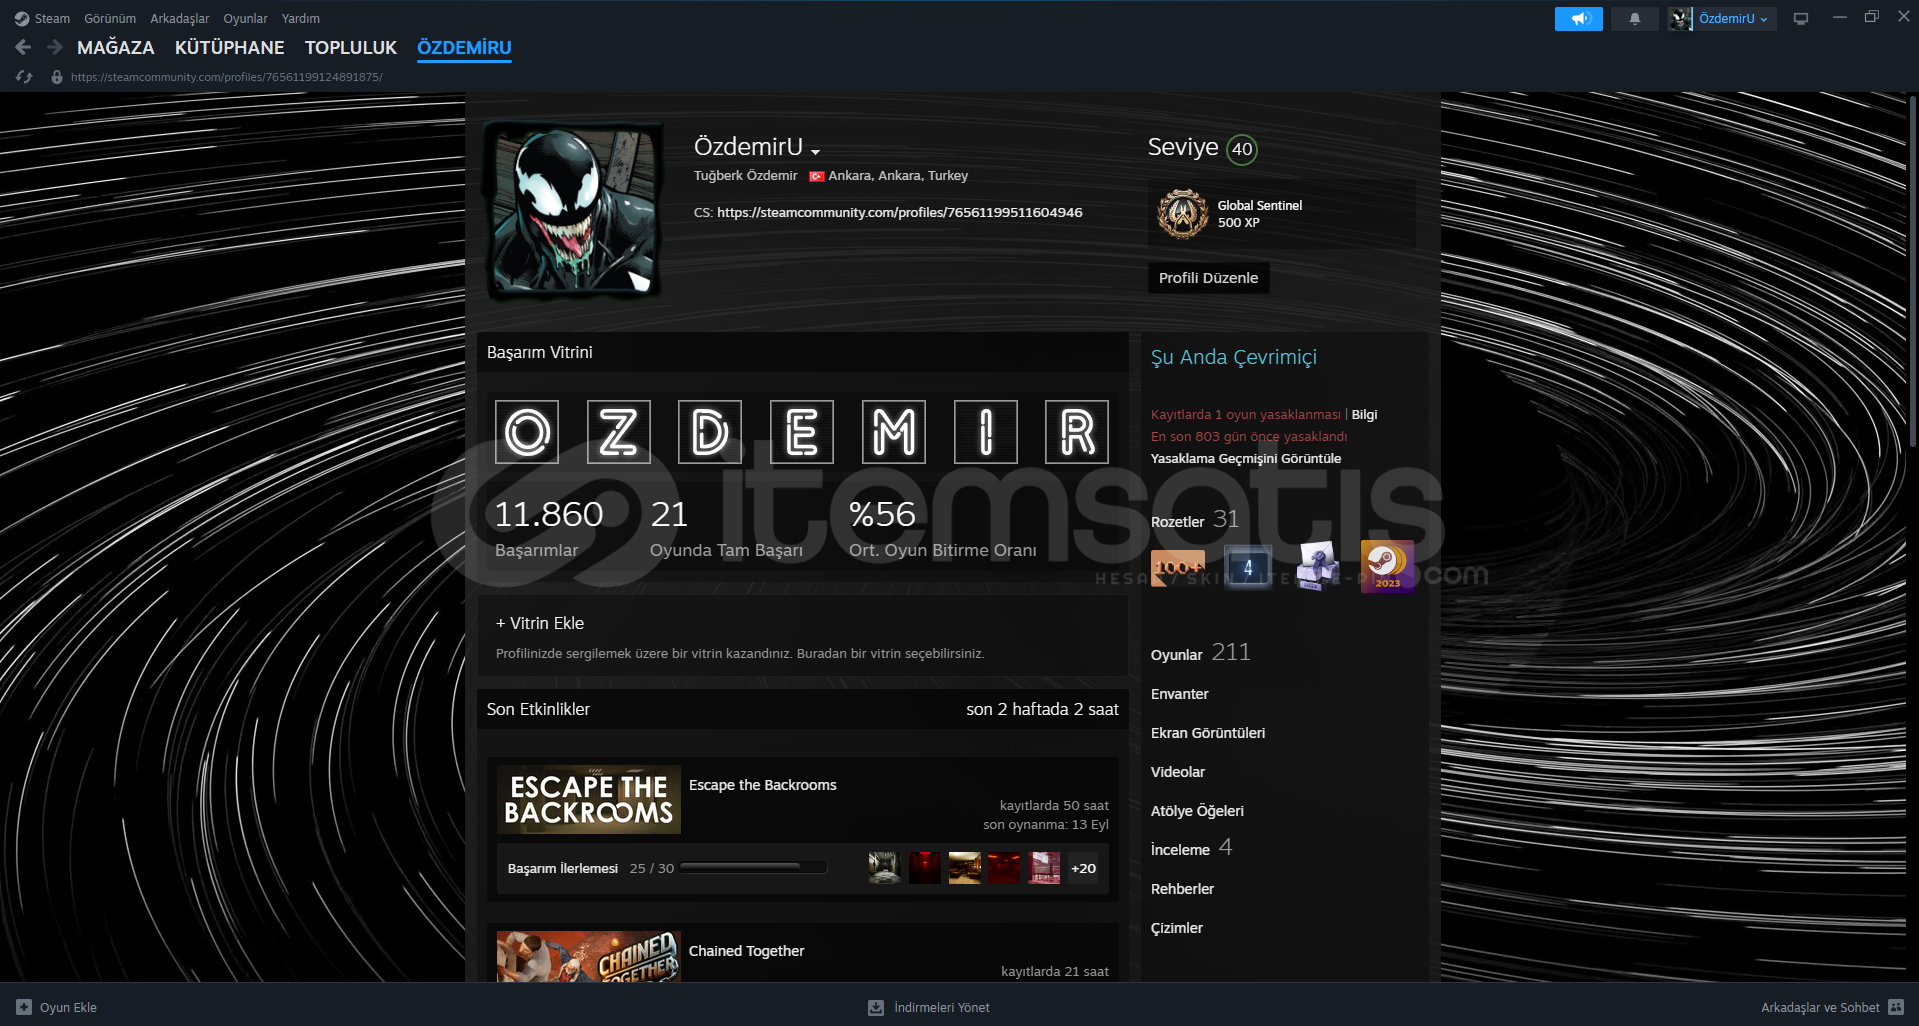Viewport: 1919px width, 1026px height.
Task: Click the Bilgi link about the ban
Action: click(x=1364, y=414)
